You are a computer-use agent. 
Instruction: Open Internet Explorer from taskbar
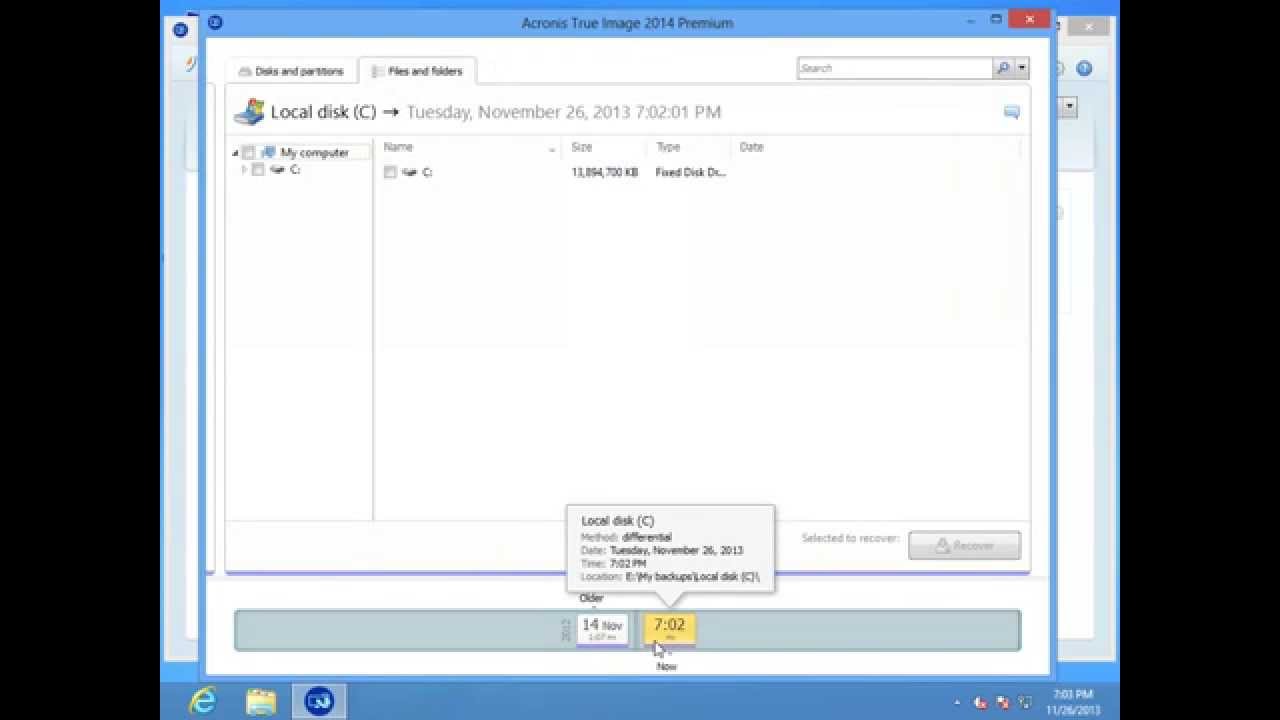click(203, 701)
